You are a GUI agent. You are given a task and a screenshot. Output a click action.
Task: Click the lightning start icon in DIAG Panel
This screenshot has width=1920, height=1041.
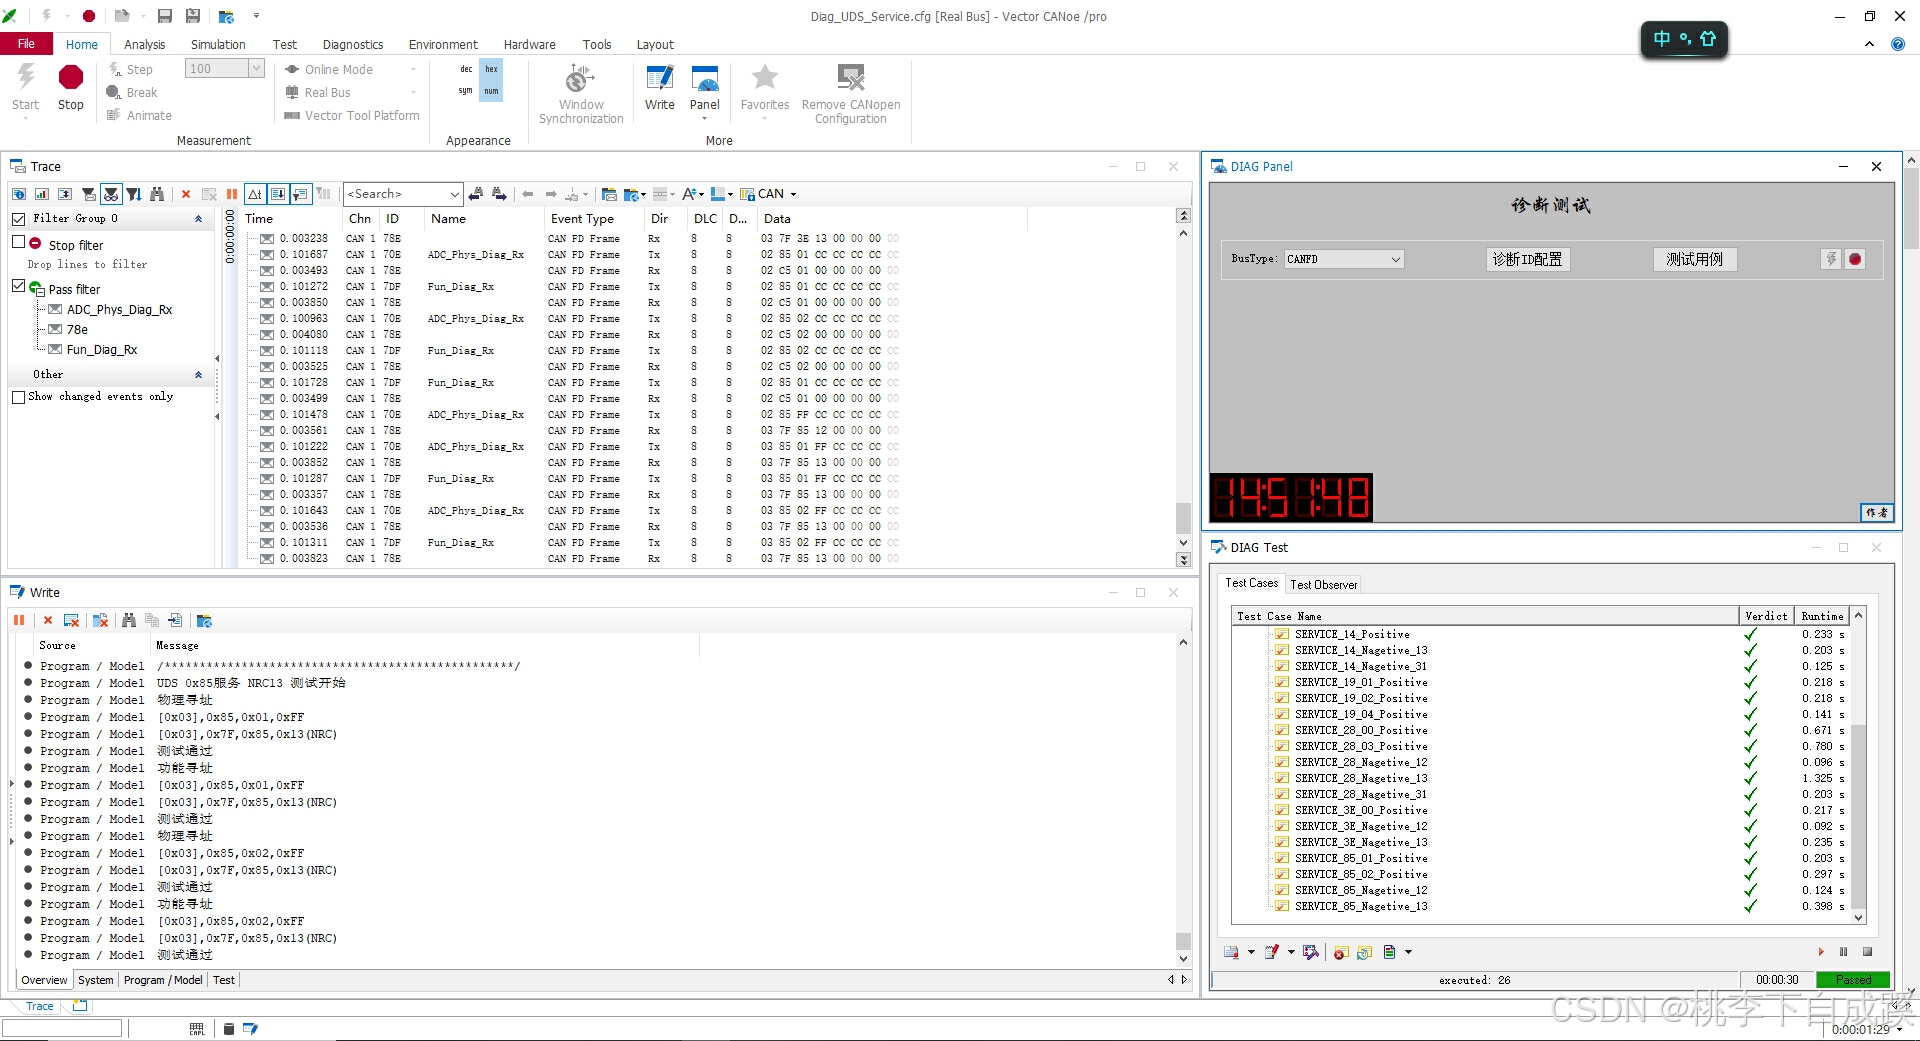pyautogui.click(x=1831, y=259)
